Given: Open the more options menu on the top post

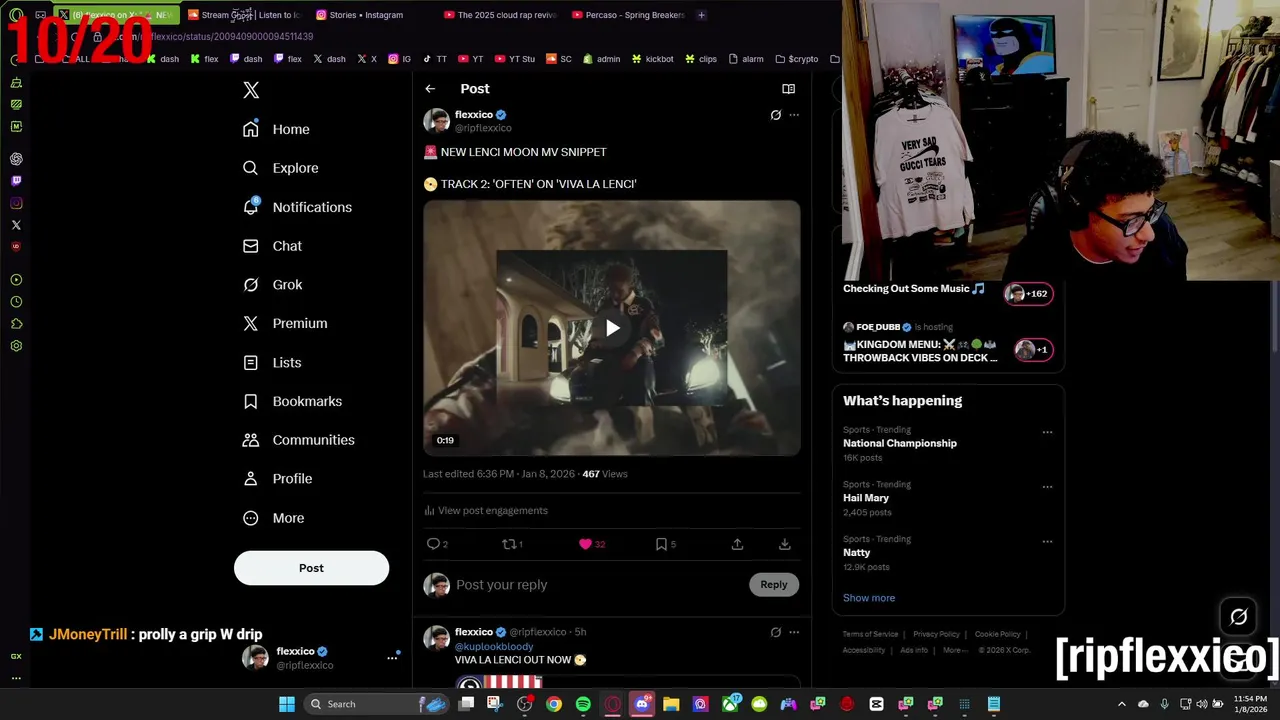Looking at the screenshot, I should (794, 115).
